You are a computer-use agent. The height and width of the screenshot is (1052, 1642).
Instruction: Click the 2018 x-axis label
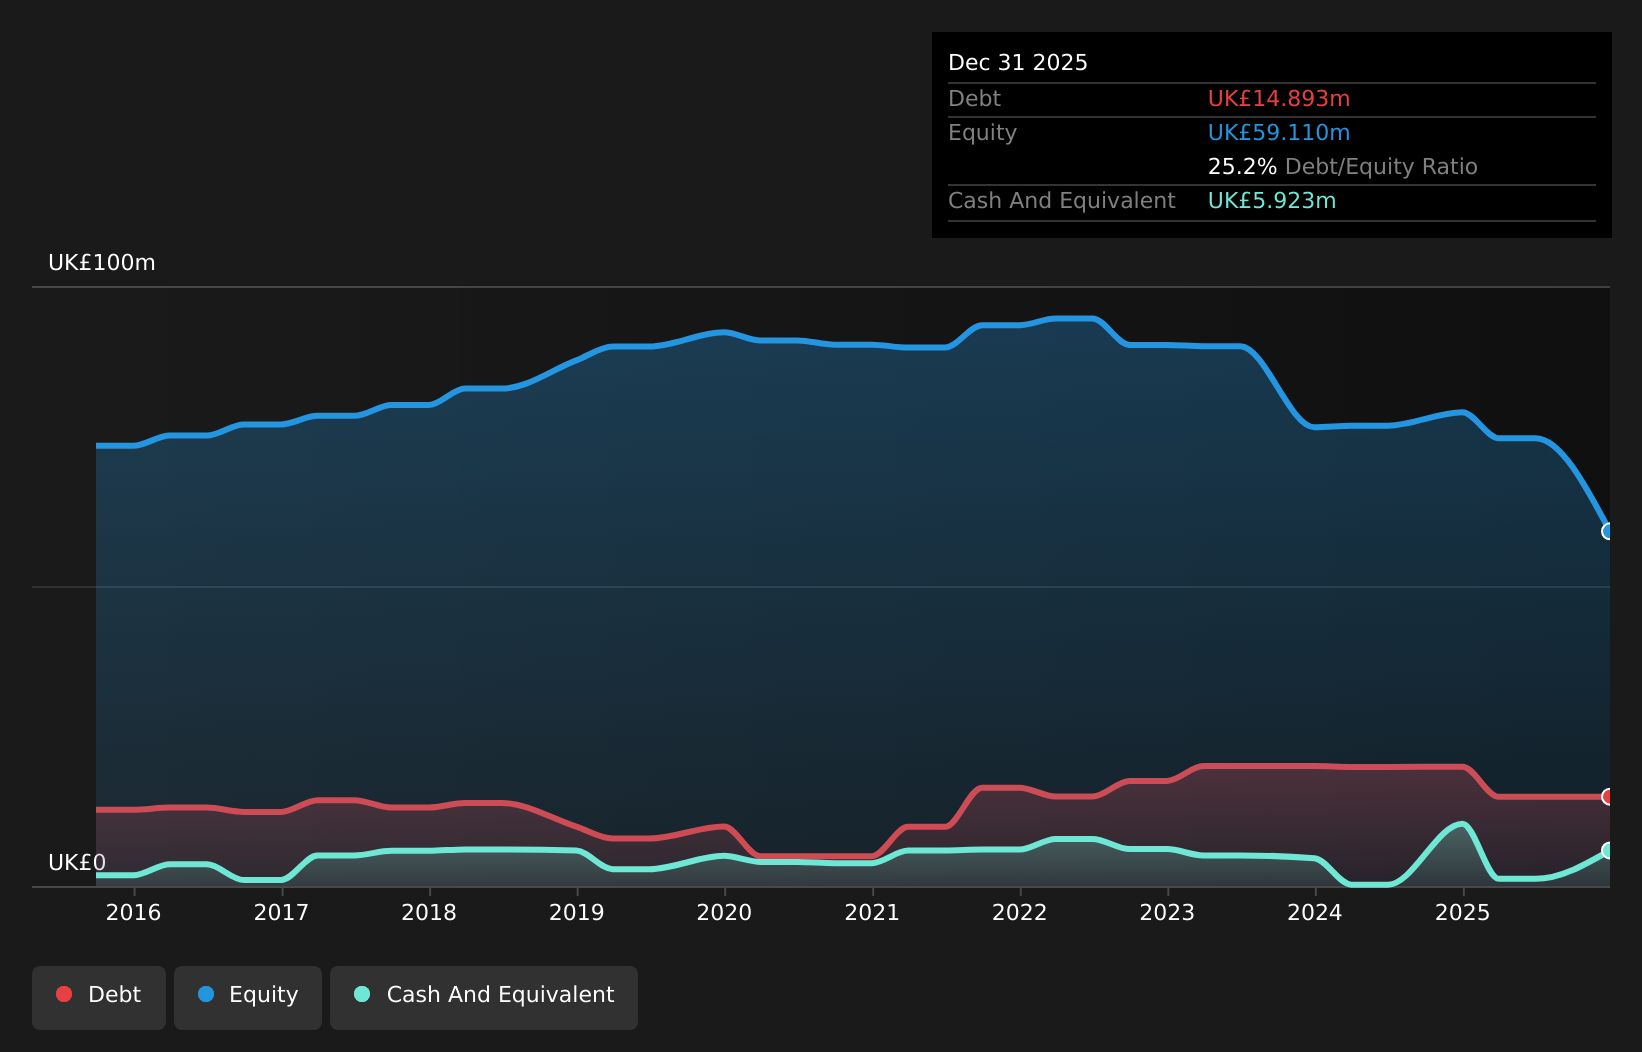click(x=429, y=912)
